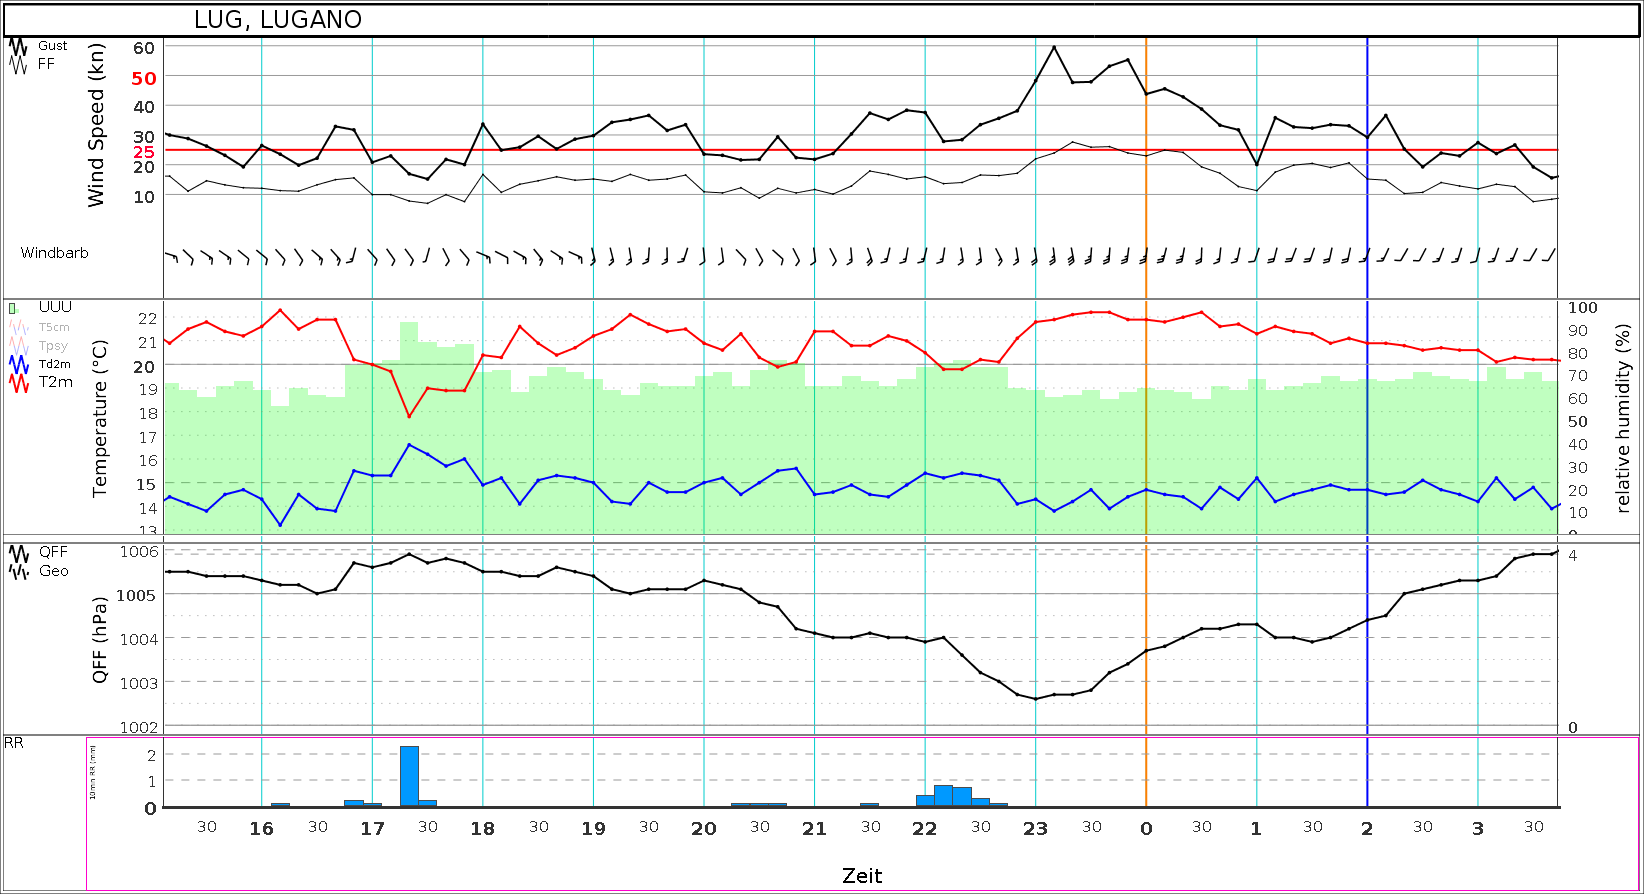Viewport: 1644px width, 894px height.
Task: Click the QFF pressure legend icon
Action: 18,553
